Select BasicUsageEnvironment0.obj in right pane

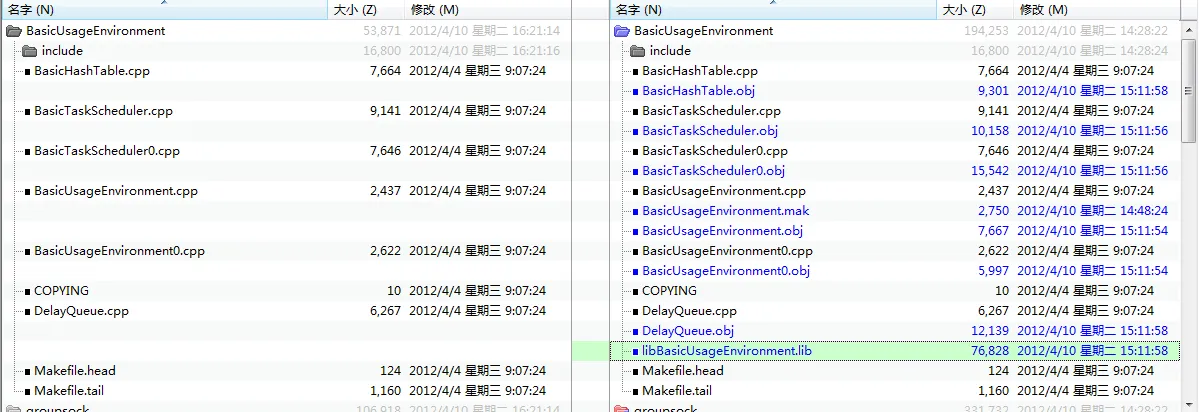[726, 271]
